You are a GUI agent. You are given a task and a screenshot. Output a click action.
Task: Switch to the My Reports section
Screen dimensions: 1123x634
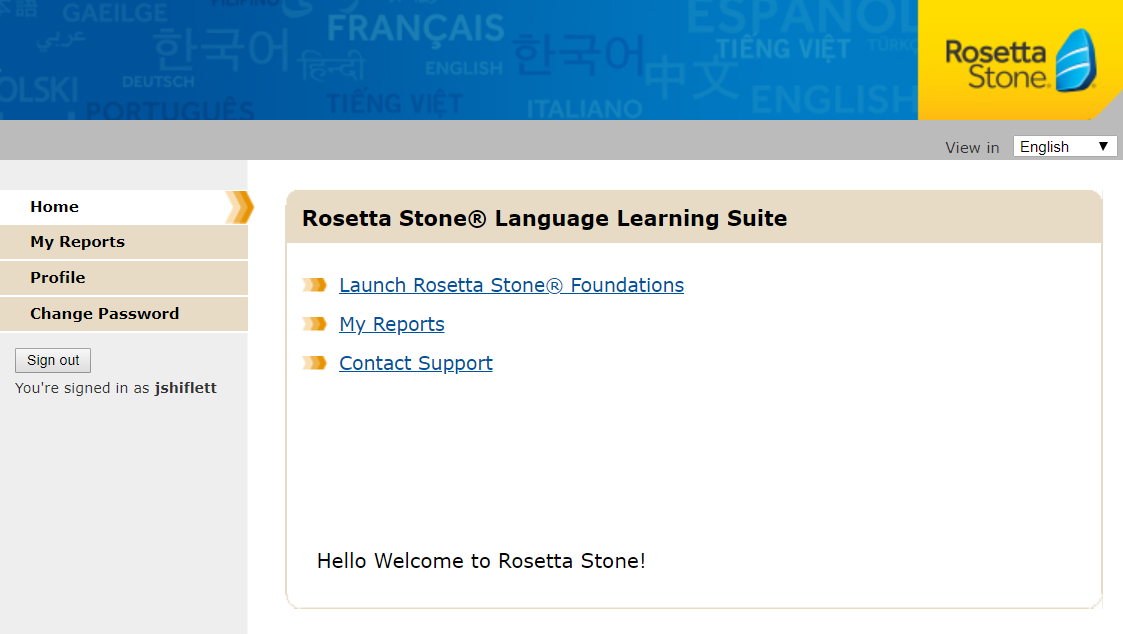click(x=77, y=242)
